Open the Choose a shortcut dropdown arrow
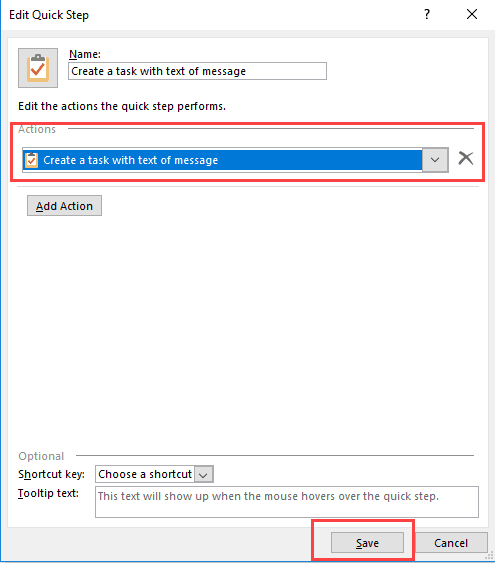This screenshot has height=563, width=495. point(204,475)
